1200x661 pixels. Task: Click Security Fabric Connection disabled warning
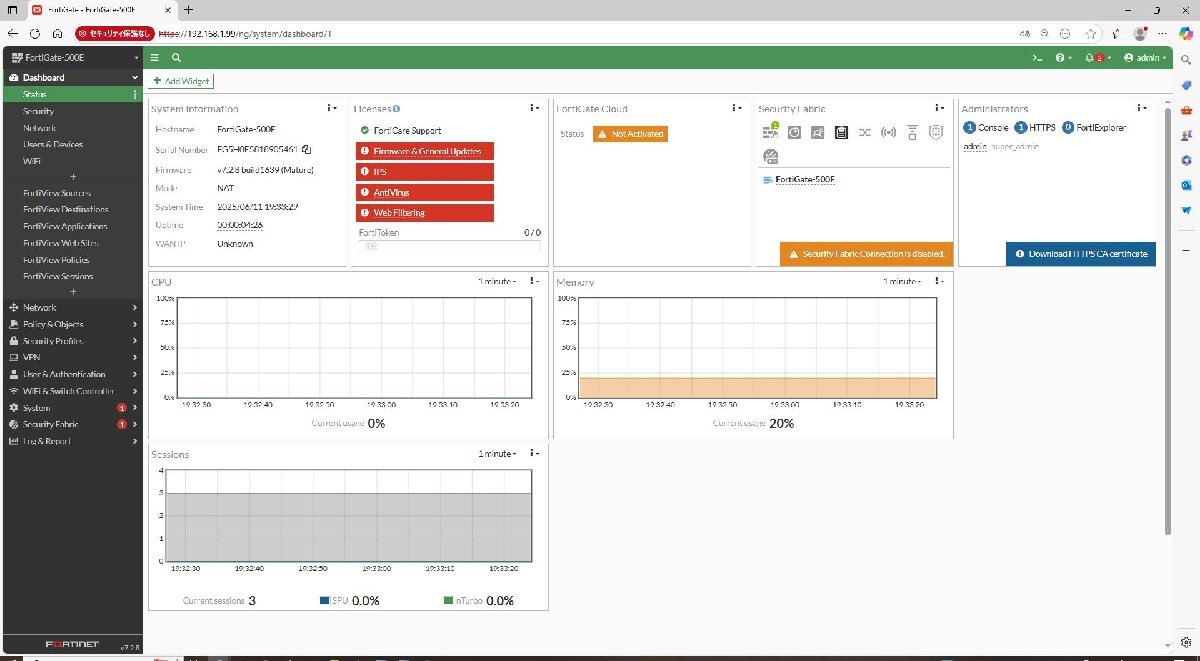click(x=867, y=254)
